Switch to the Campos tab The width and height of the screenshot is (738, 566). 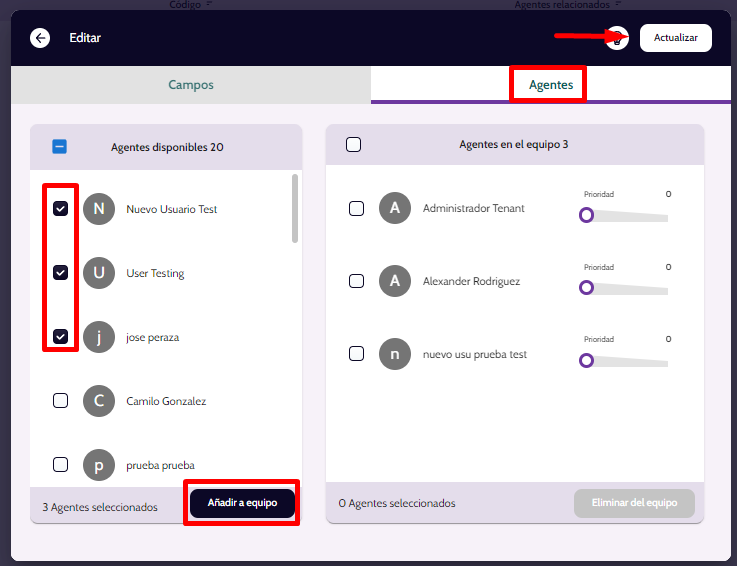(x=191, y=85)
